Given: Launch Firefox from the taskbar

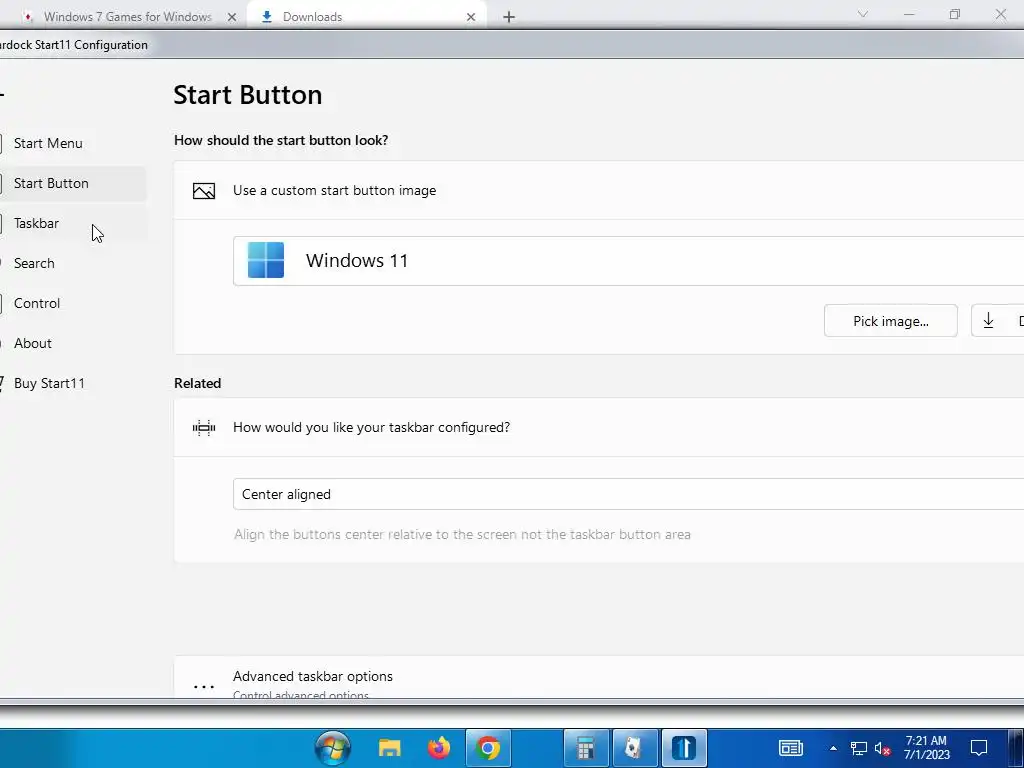Looking at the screenshot, I should coord(440,748).
